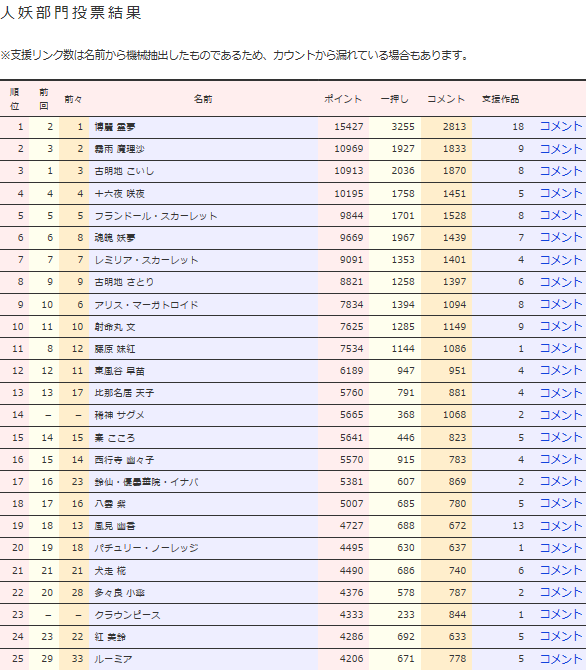Open コメント link for レミリア・スカーレット
This screenshot has width=586, height=670.
click(561, 259)
